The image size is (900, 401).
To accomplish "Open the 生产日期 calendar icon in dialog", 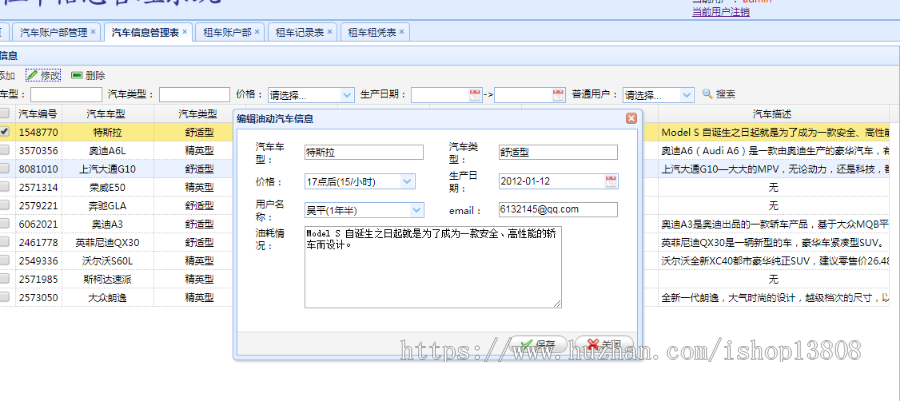I will click(611, 181).
